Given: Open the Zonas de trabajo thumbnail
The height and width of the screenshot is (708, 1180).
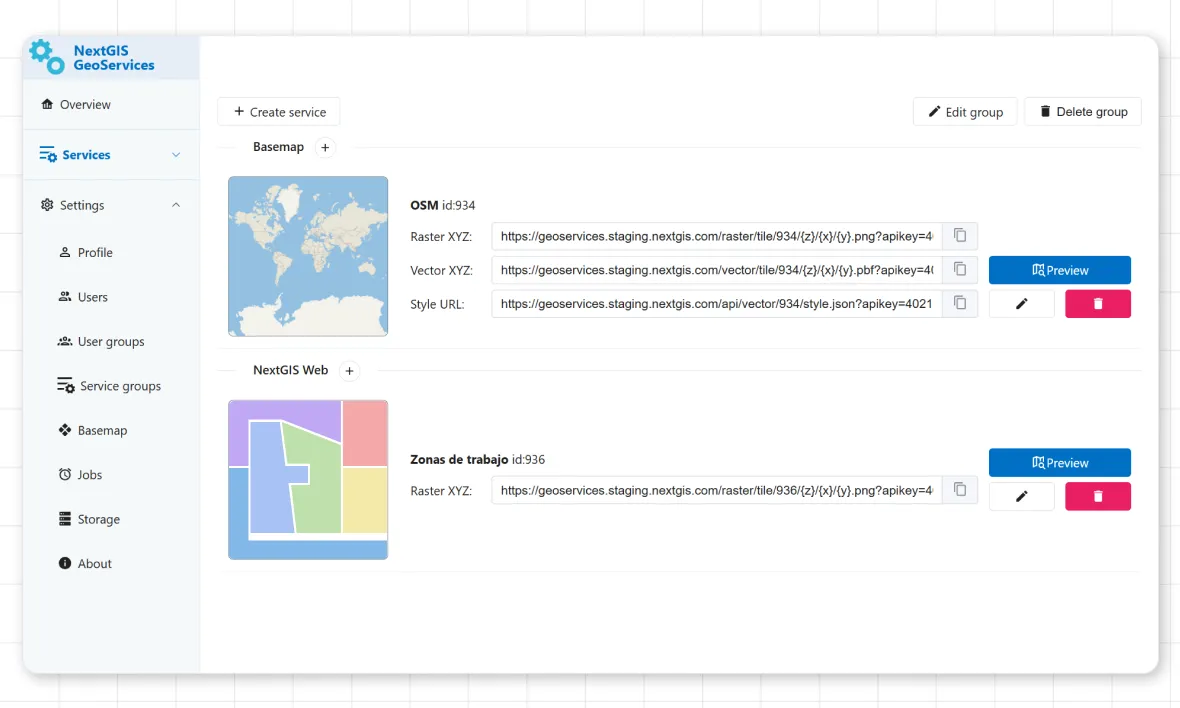Looking at the screenshot, I should (308, 480).
